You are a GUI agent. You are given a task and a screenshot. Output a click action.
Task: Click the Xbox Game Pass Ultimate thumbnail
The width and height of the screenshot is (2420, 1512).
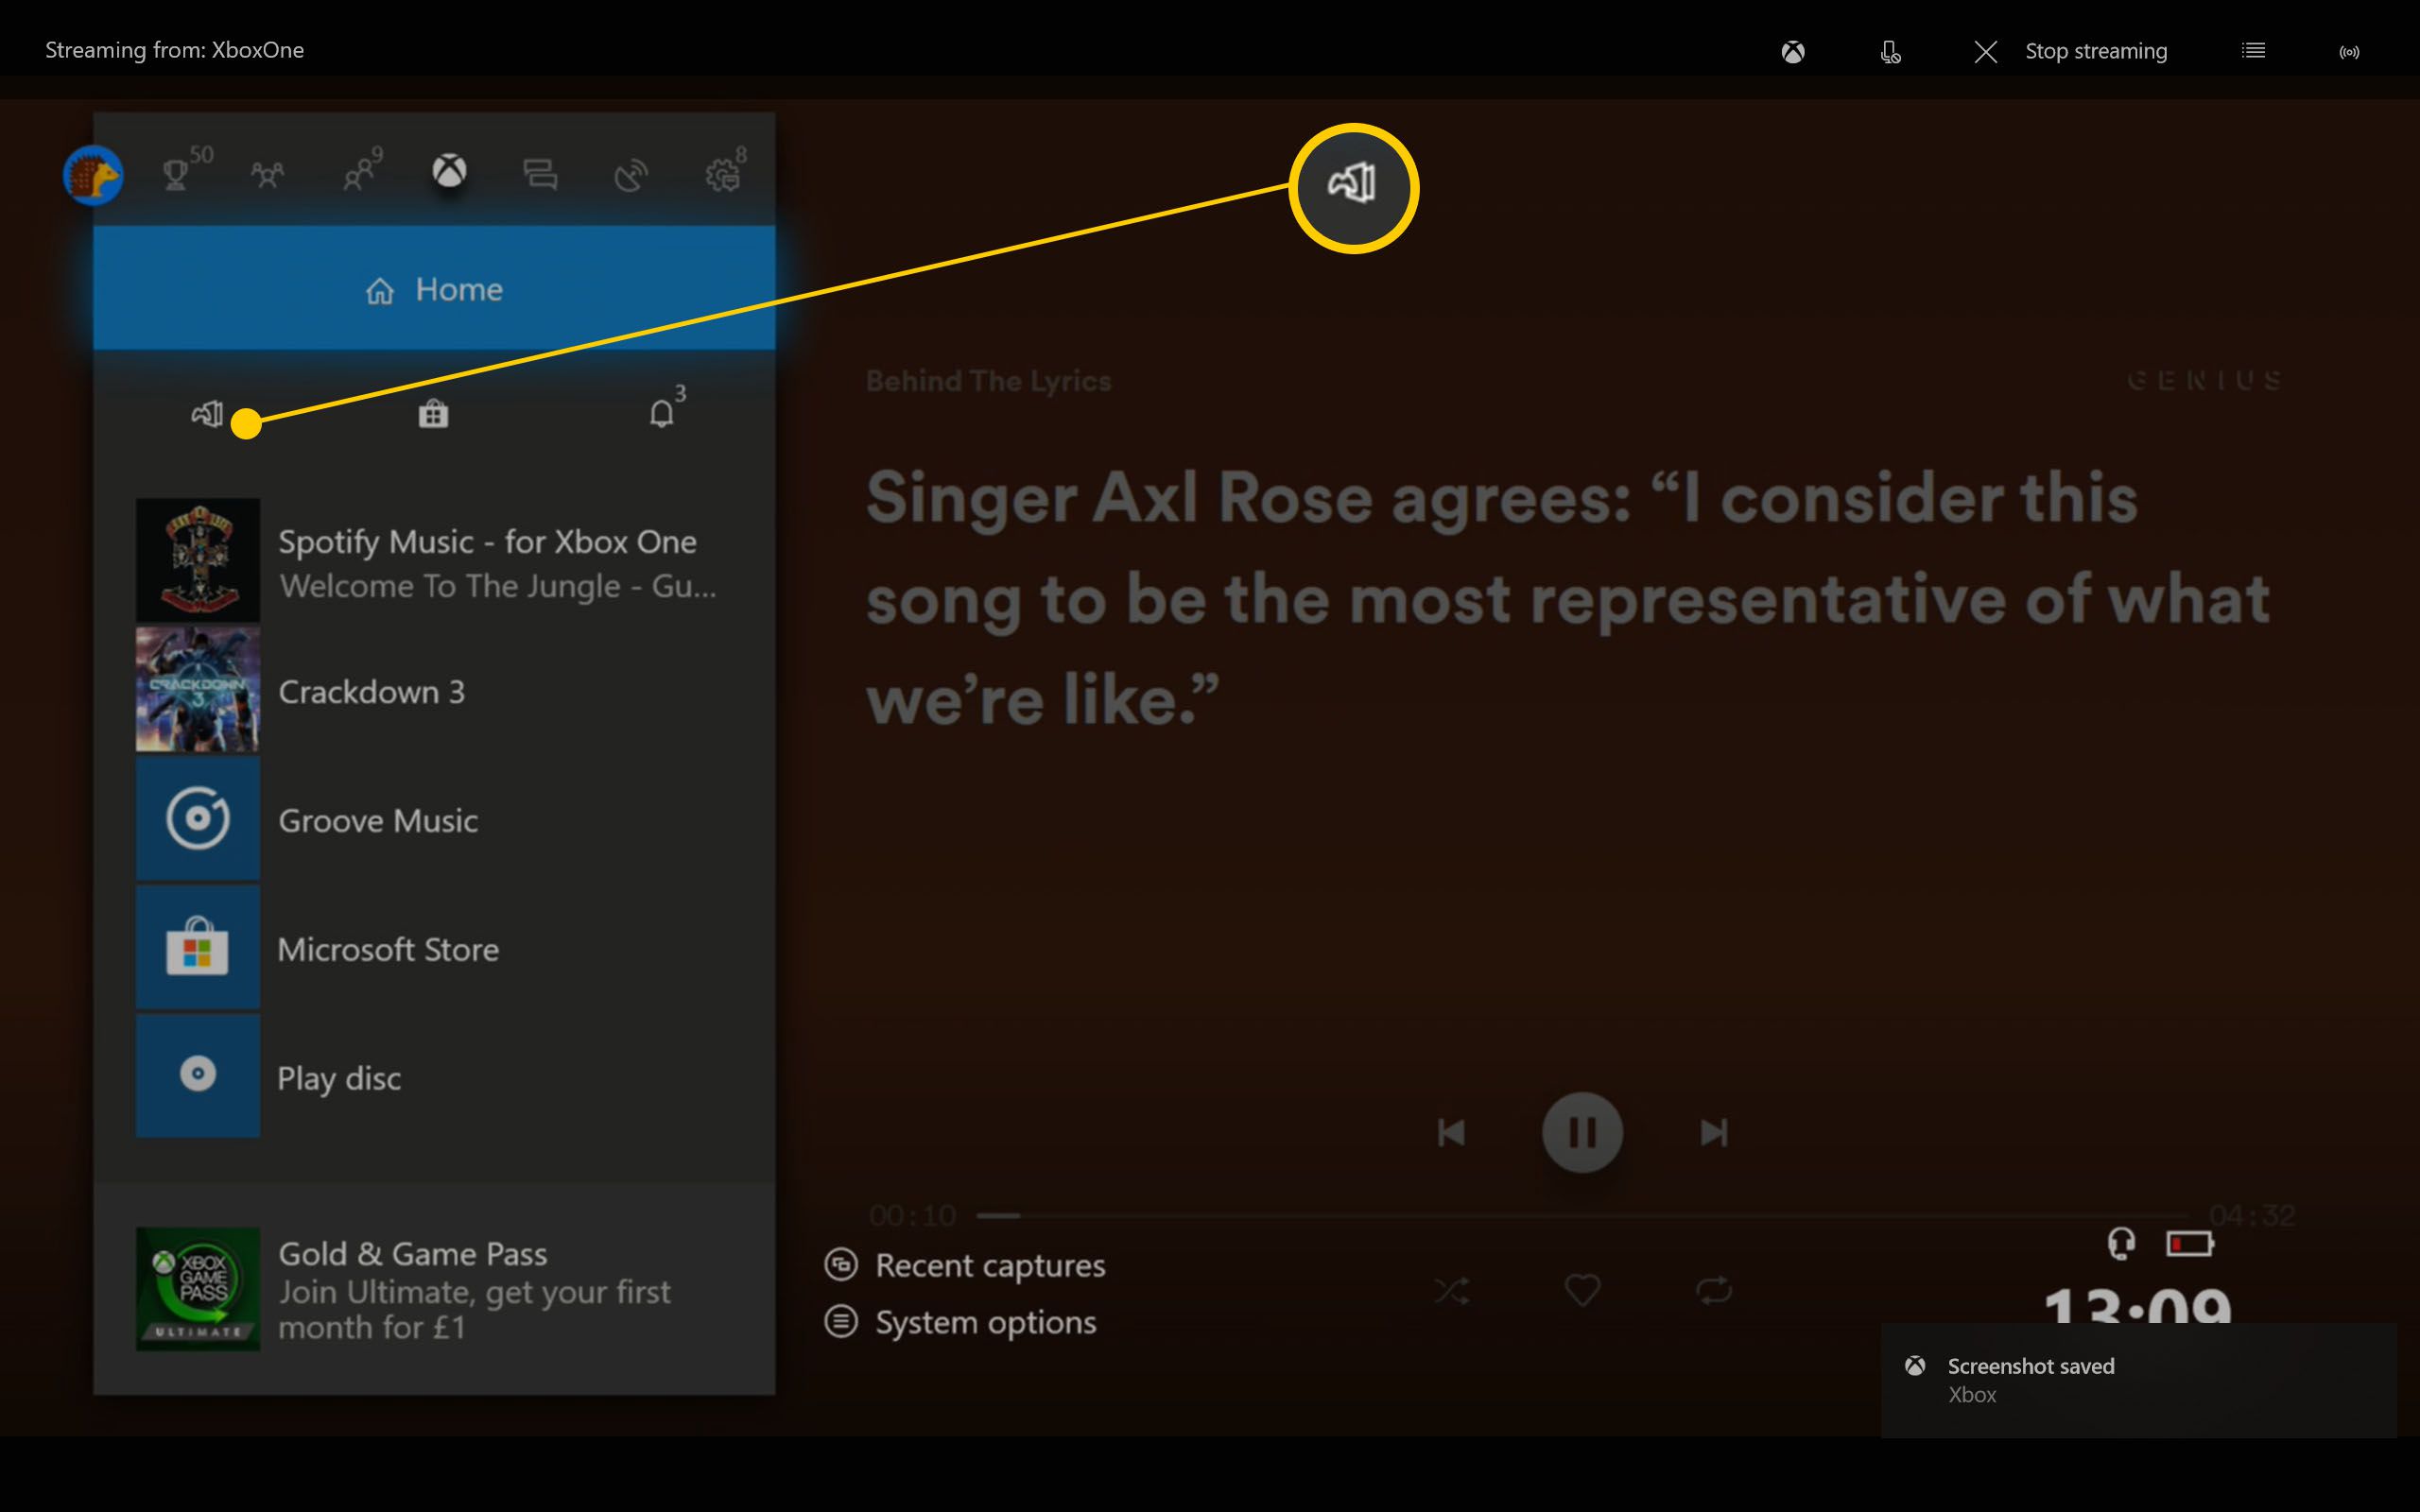tap(198, 1289)
